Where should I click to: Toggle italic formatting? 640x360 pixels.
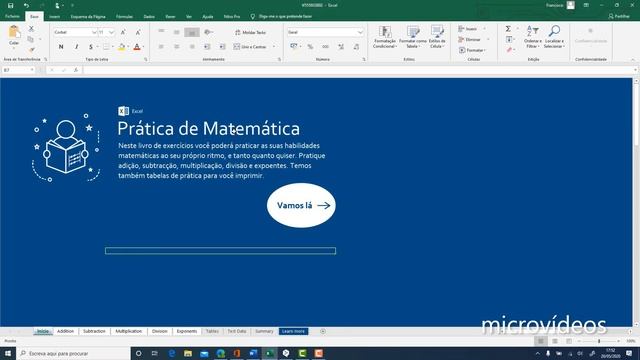click(76, 47)
